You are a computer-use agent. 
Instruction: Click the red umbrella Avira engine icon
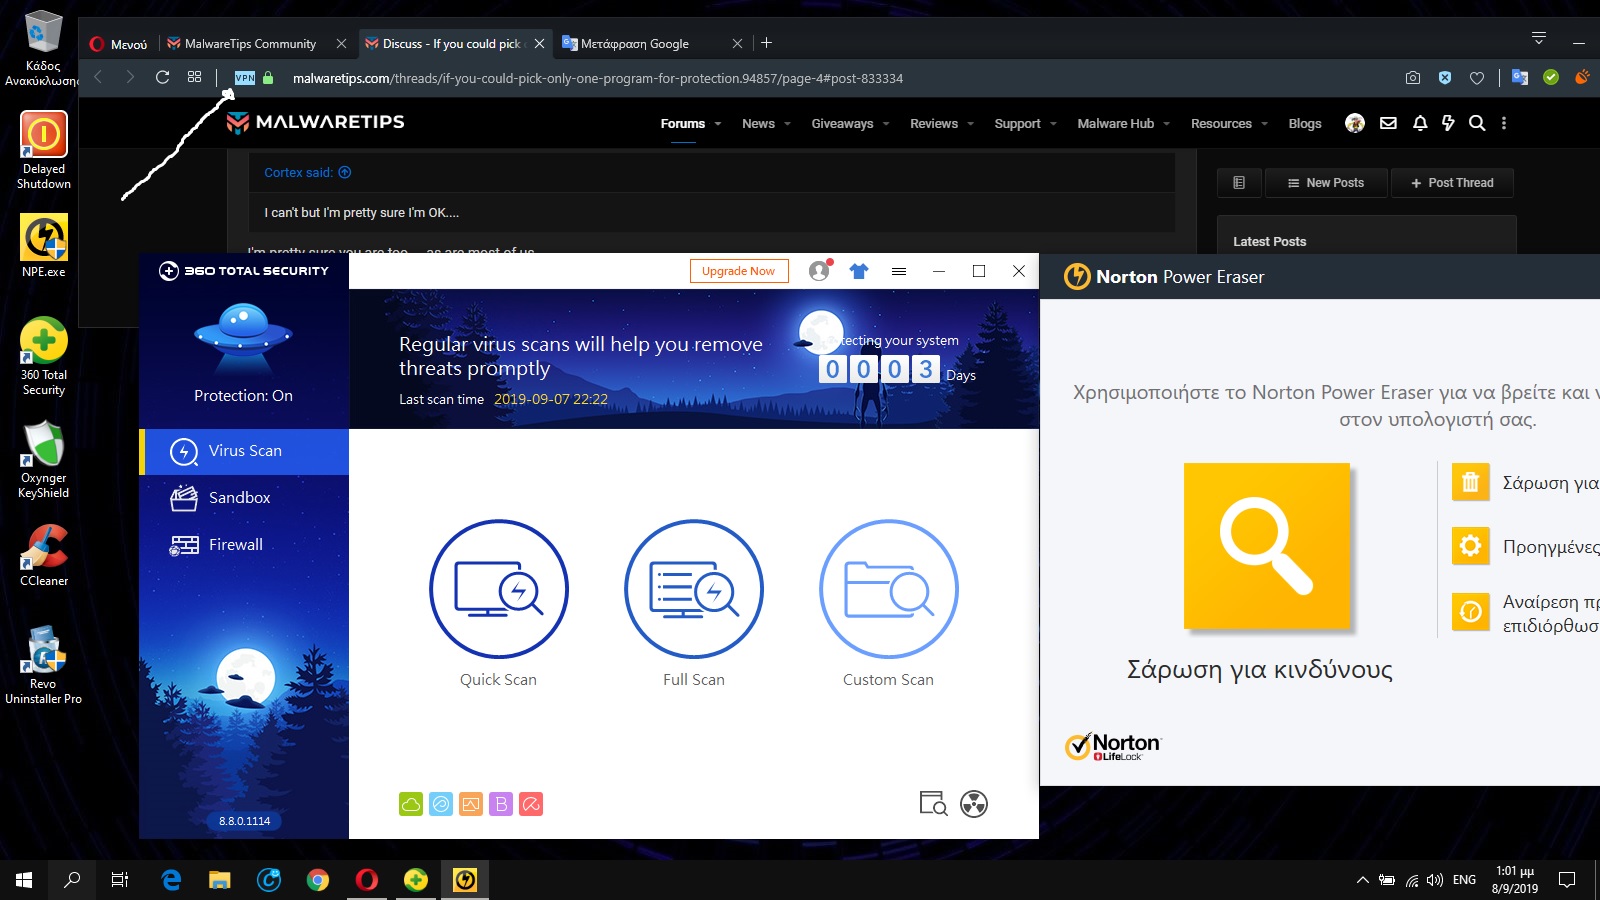coord(531,804)
